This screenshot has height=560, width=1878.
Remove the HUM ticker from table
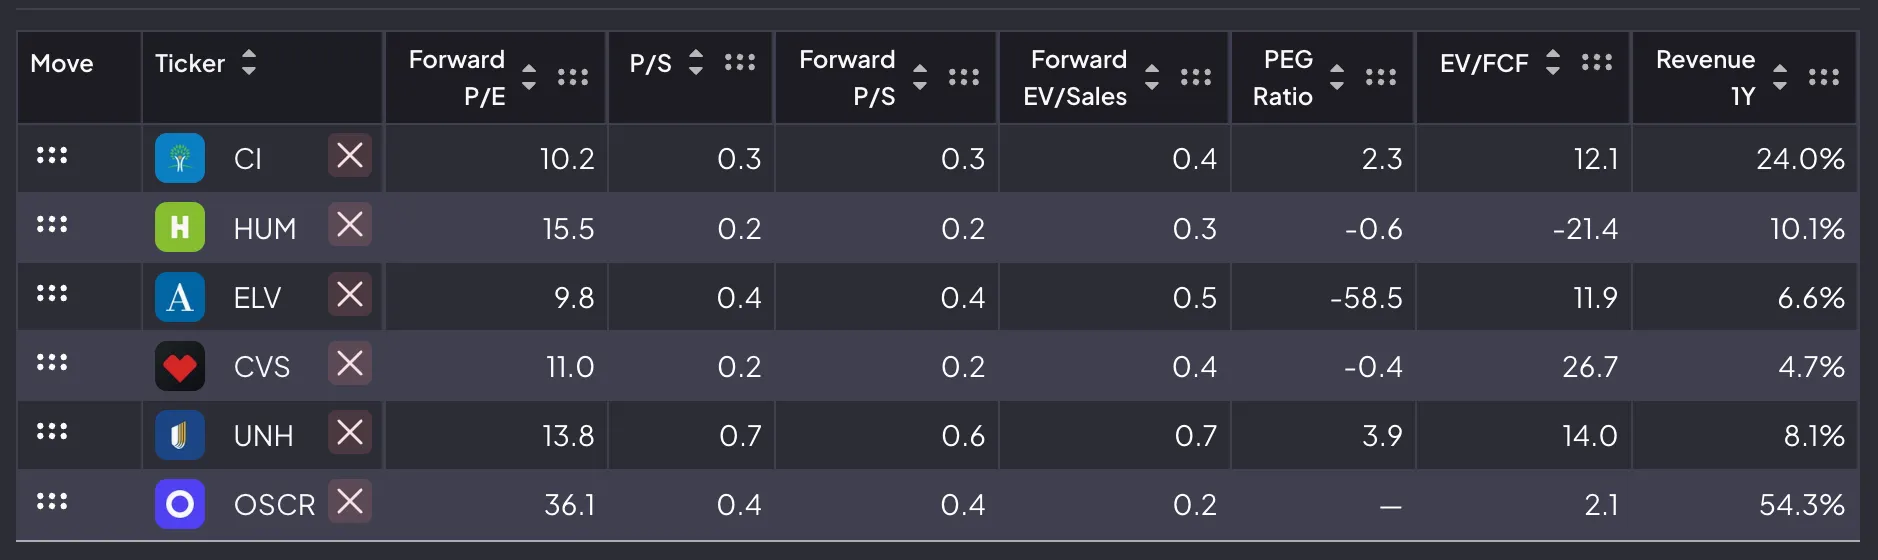[350, 225]
